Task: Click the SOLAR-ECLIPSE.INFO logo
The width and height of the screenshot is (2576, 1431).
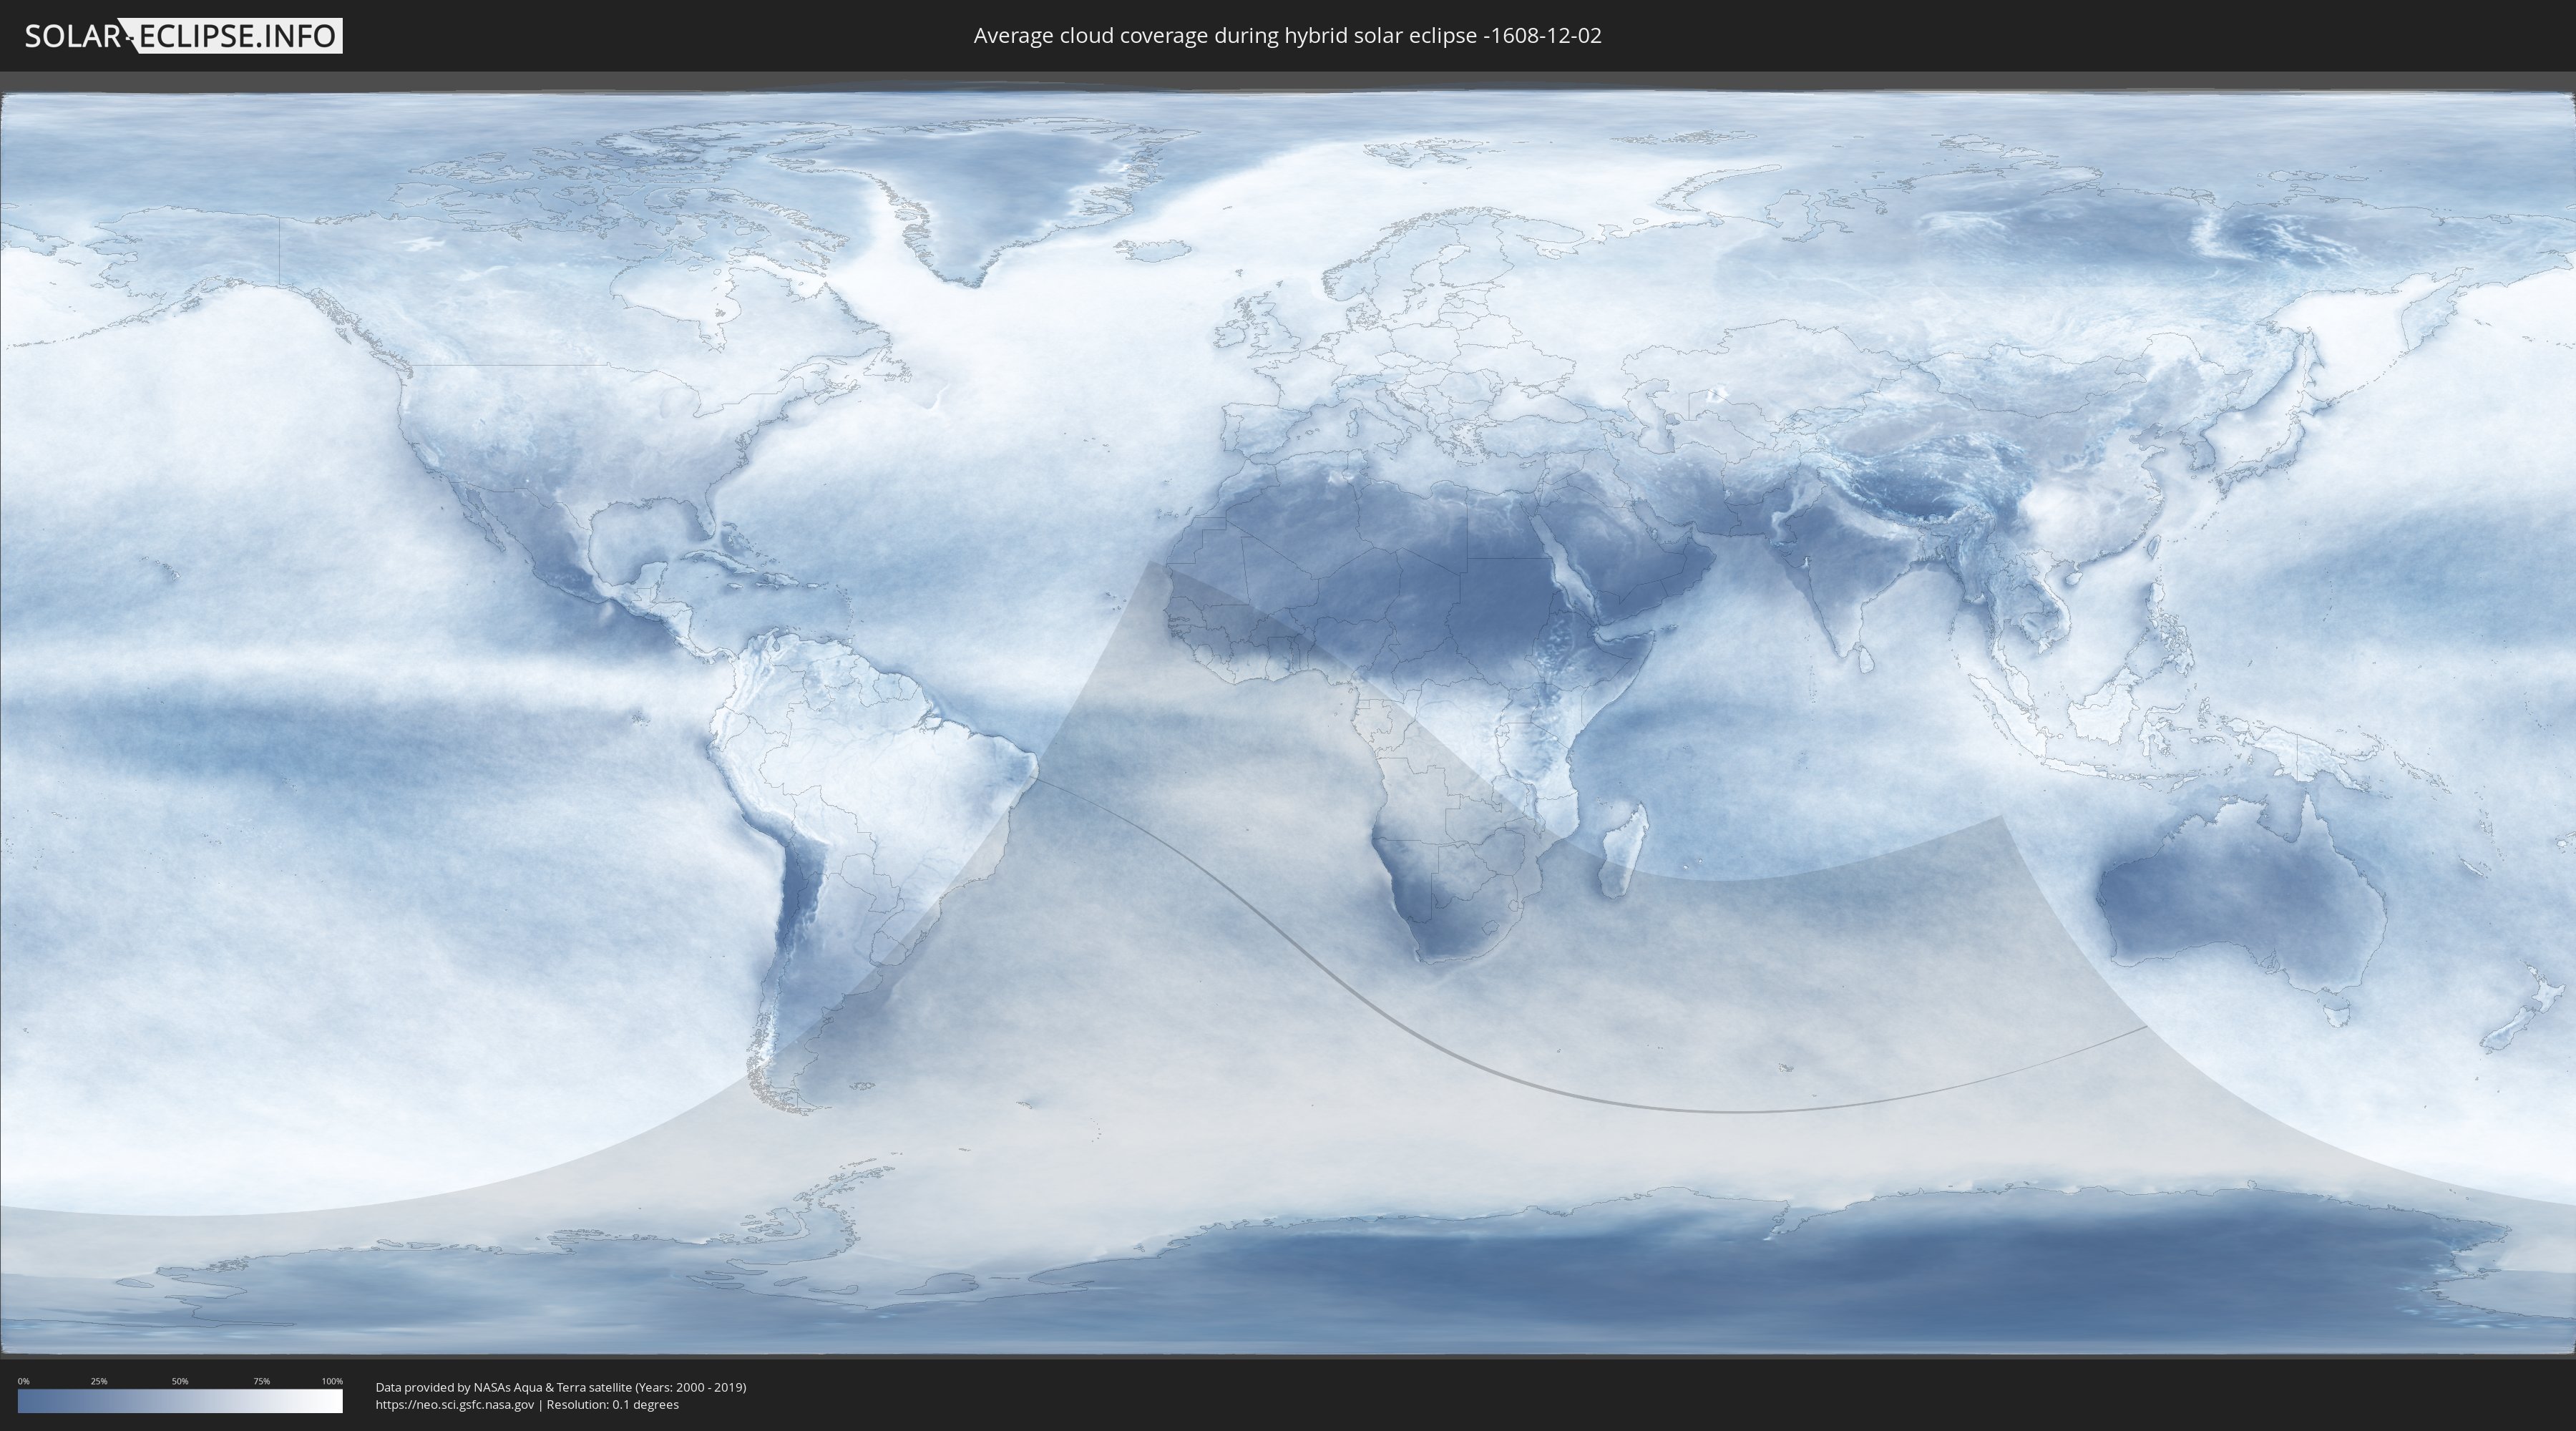Action: tap(183, 36)
